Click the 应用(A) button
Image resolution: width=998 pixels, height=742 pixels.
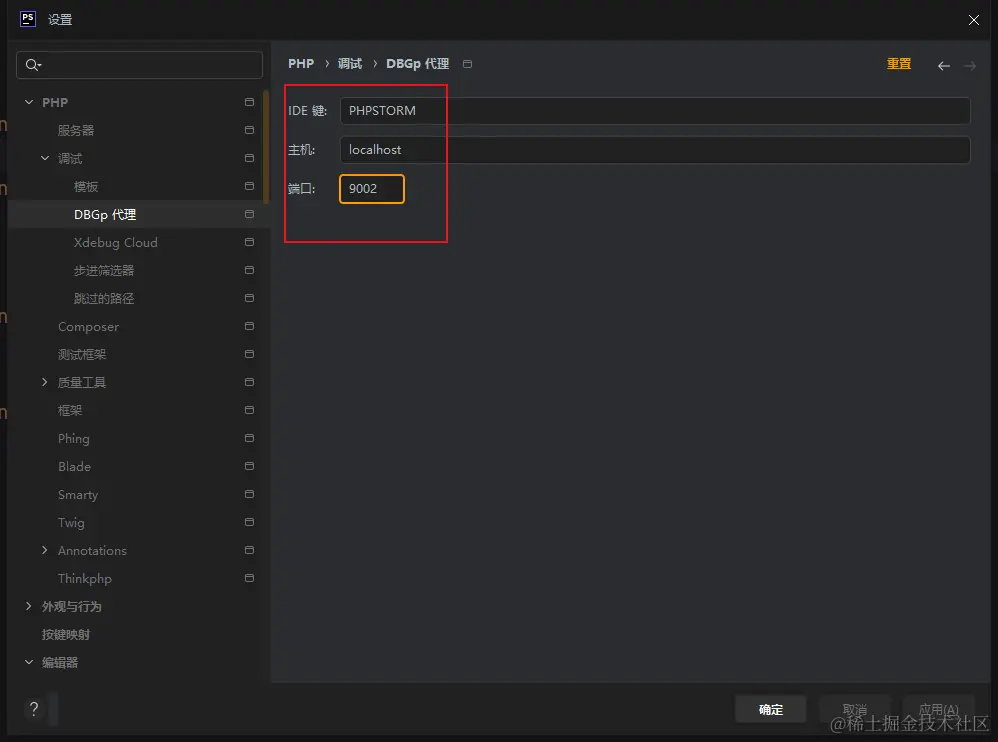pos(939,709)
